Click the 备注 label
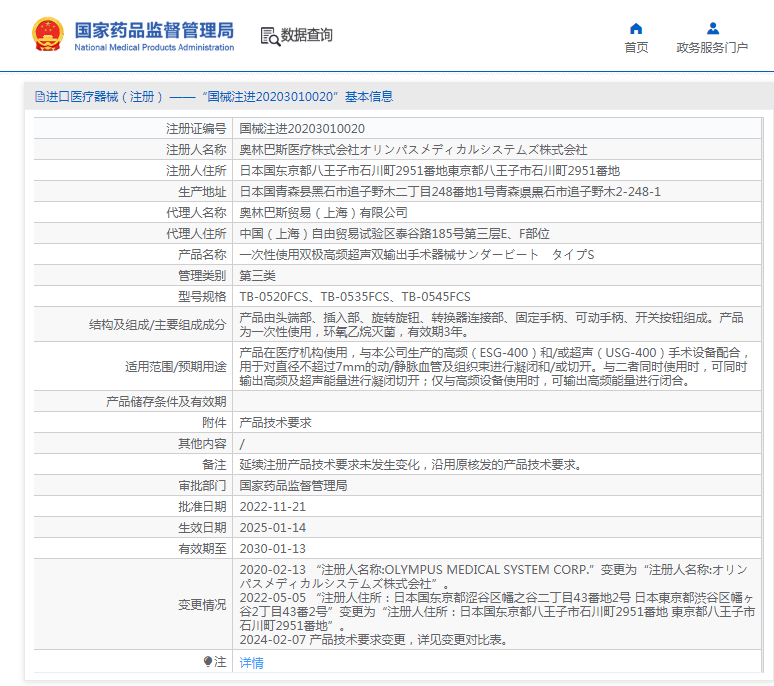The width and height of the screenshot is (774, 686). pyautogui.click(x=214, y=464)
